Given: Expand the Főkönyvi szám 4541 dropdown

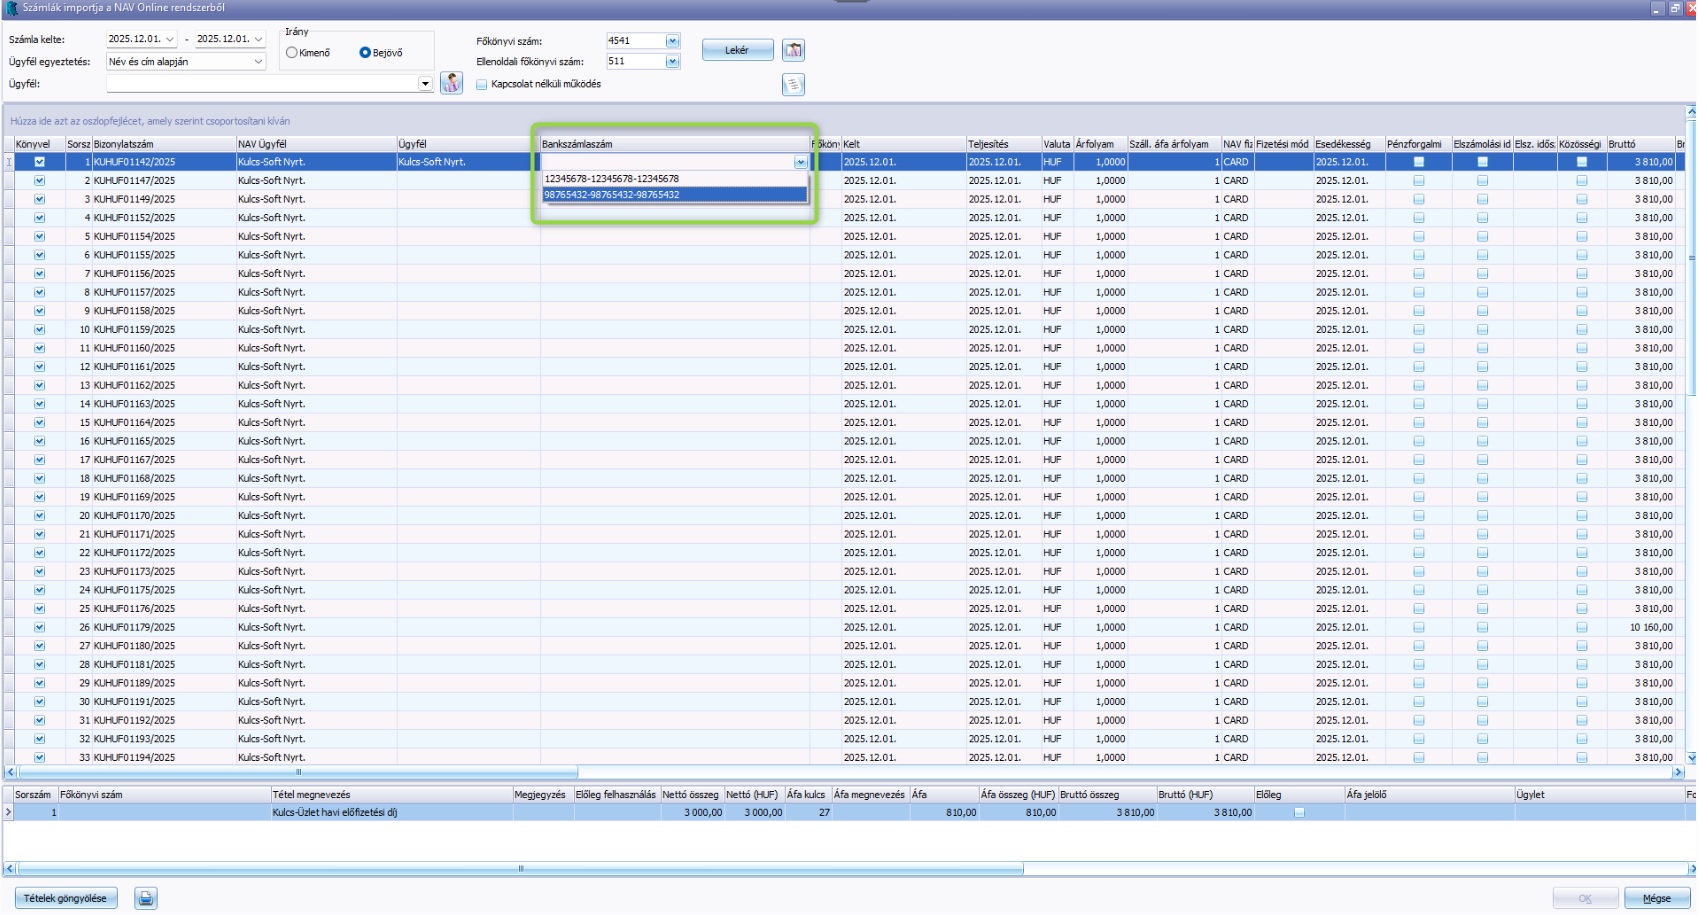Looking at the screenshot, I should pyautogui.click(x=672, y=41).
